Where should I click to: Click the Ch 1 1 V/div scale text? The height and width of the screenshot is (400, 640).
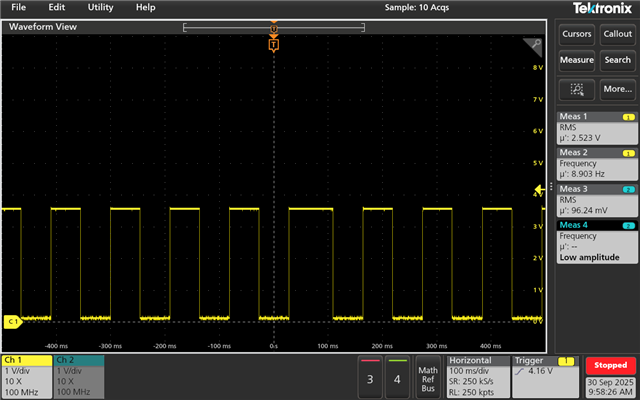pyautogui.click(x=17, y=371)
